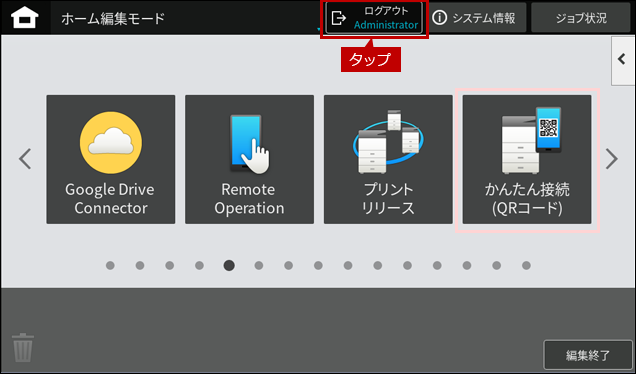Jump to second page indicator dot
The height and width of the screenshot is (374, 636).
pyautogui.click(x=140, y=265)
